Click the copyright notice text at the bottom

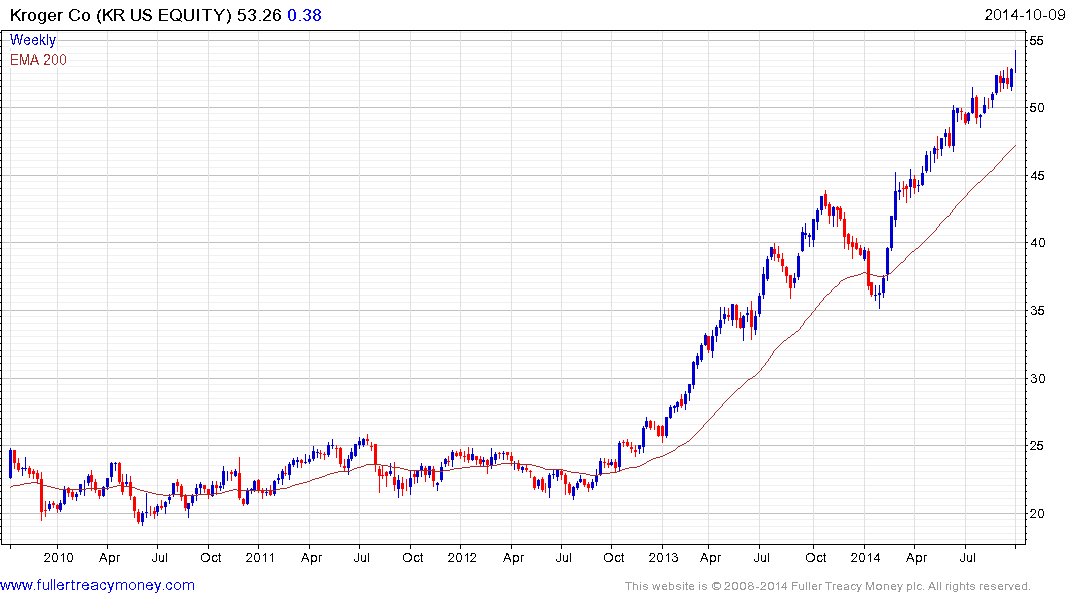[x=828, y=586]
